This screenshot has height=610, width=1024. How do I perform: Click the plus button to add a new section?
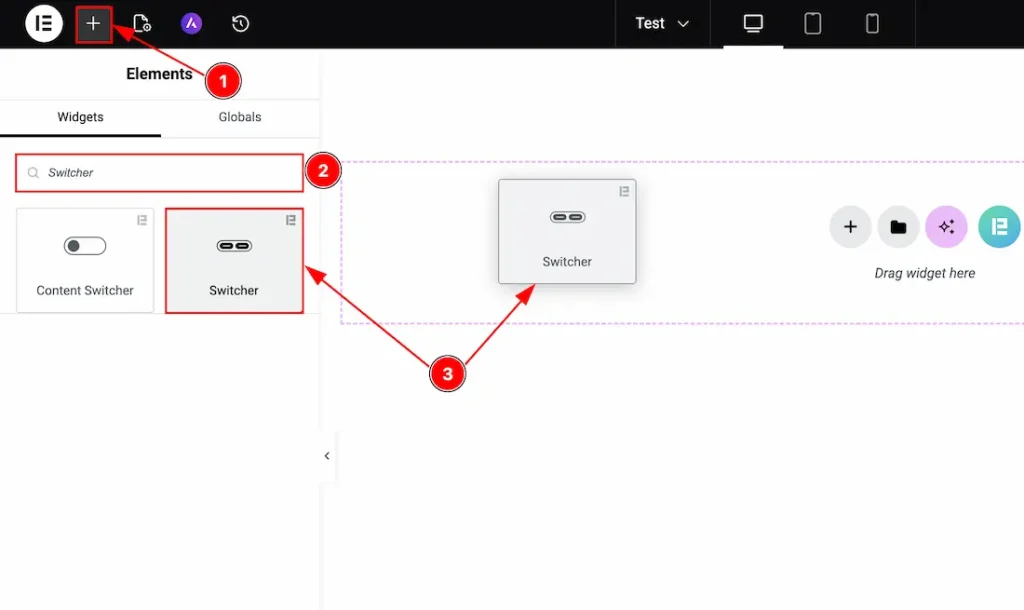[x=850, y=227]
